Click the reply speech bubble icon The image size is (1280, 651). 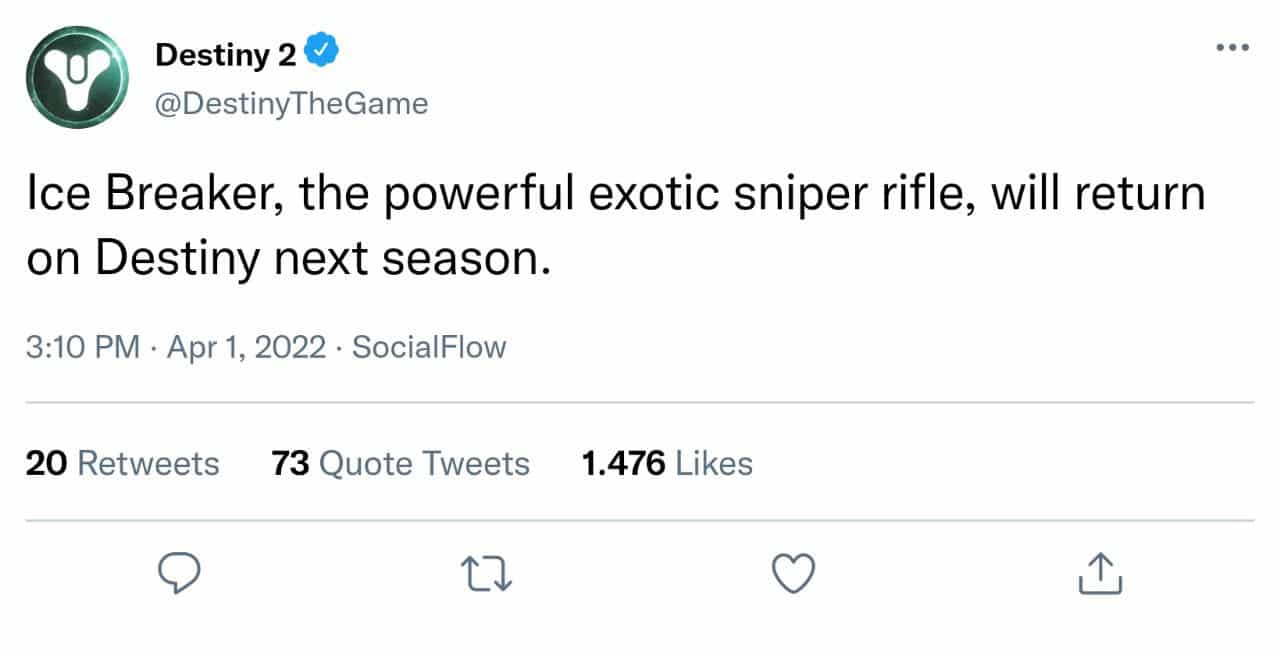[x=180, y=574]
